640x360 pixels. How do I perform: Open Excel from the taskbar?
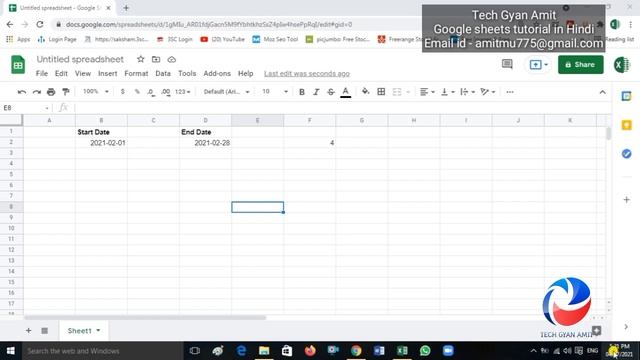tap(402, 351)
